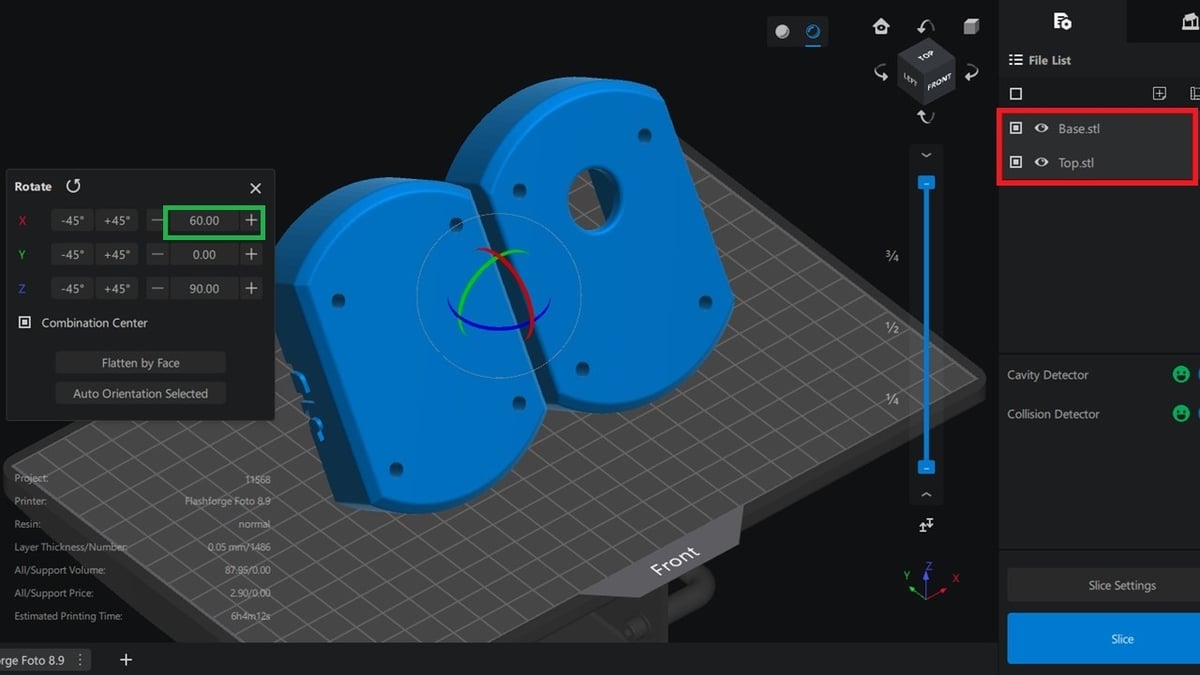The width and height of the screenshot is (1200, 675).
Task: Click the Y rotation field showing 0.00
Action: (204, 255)
